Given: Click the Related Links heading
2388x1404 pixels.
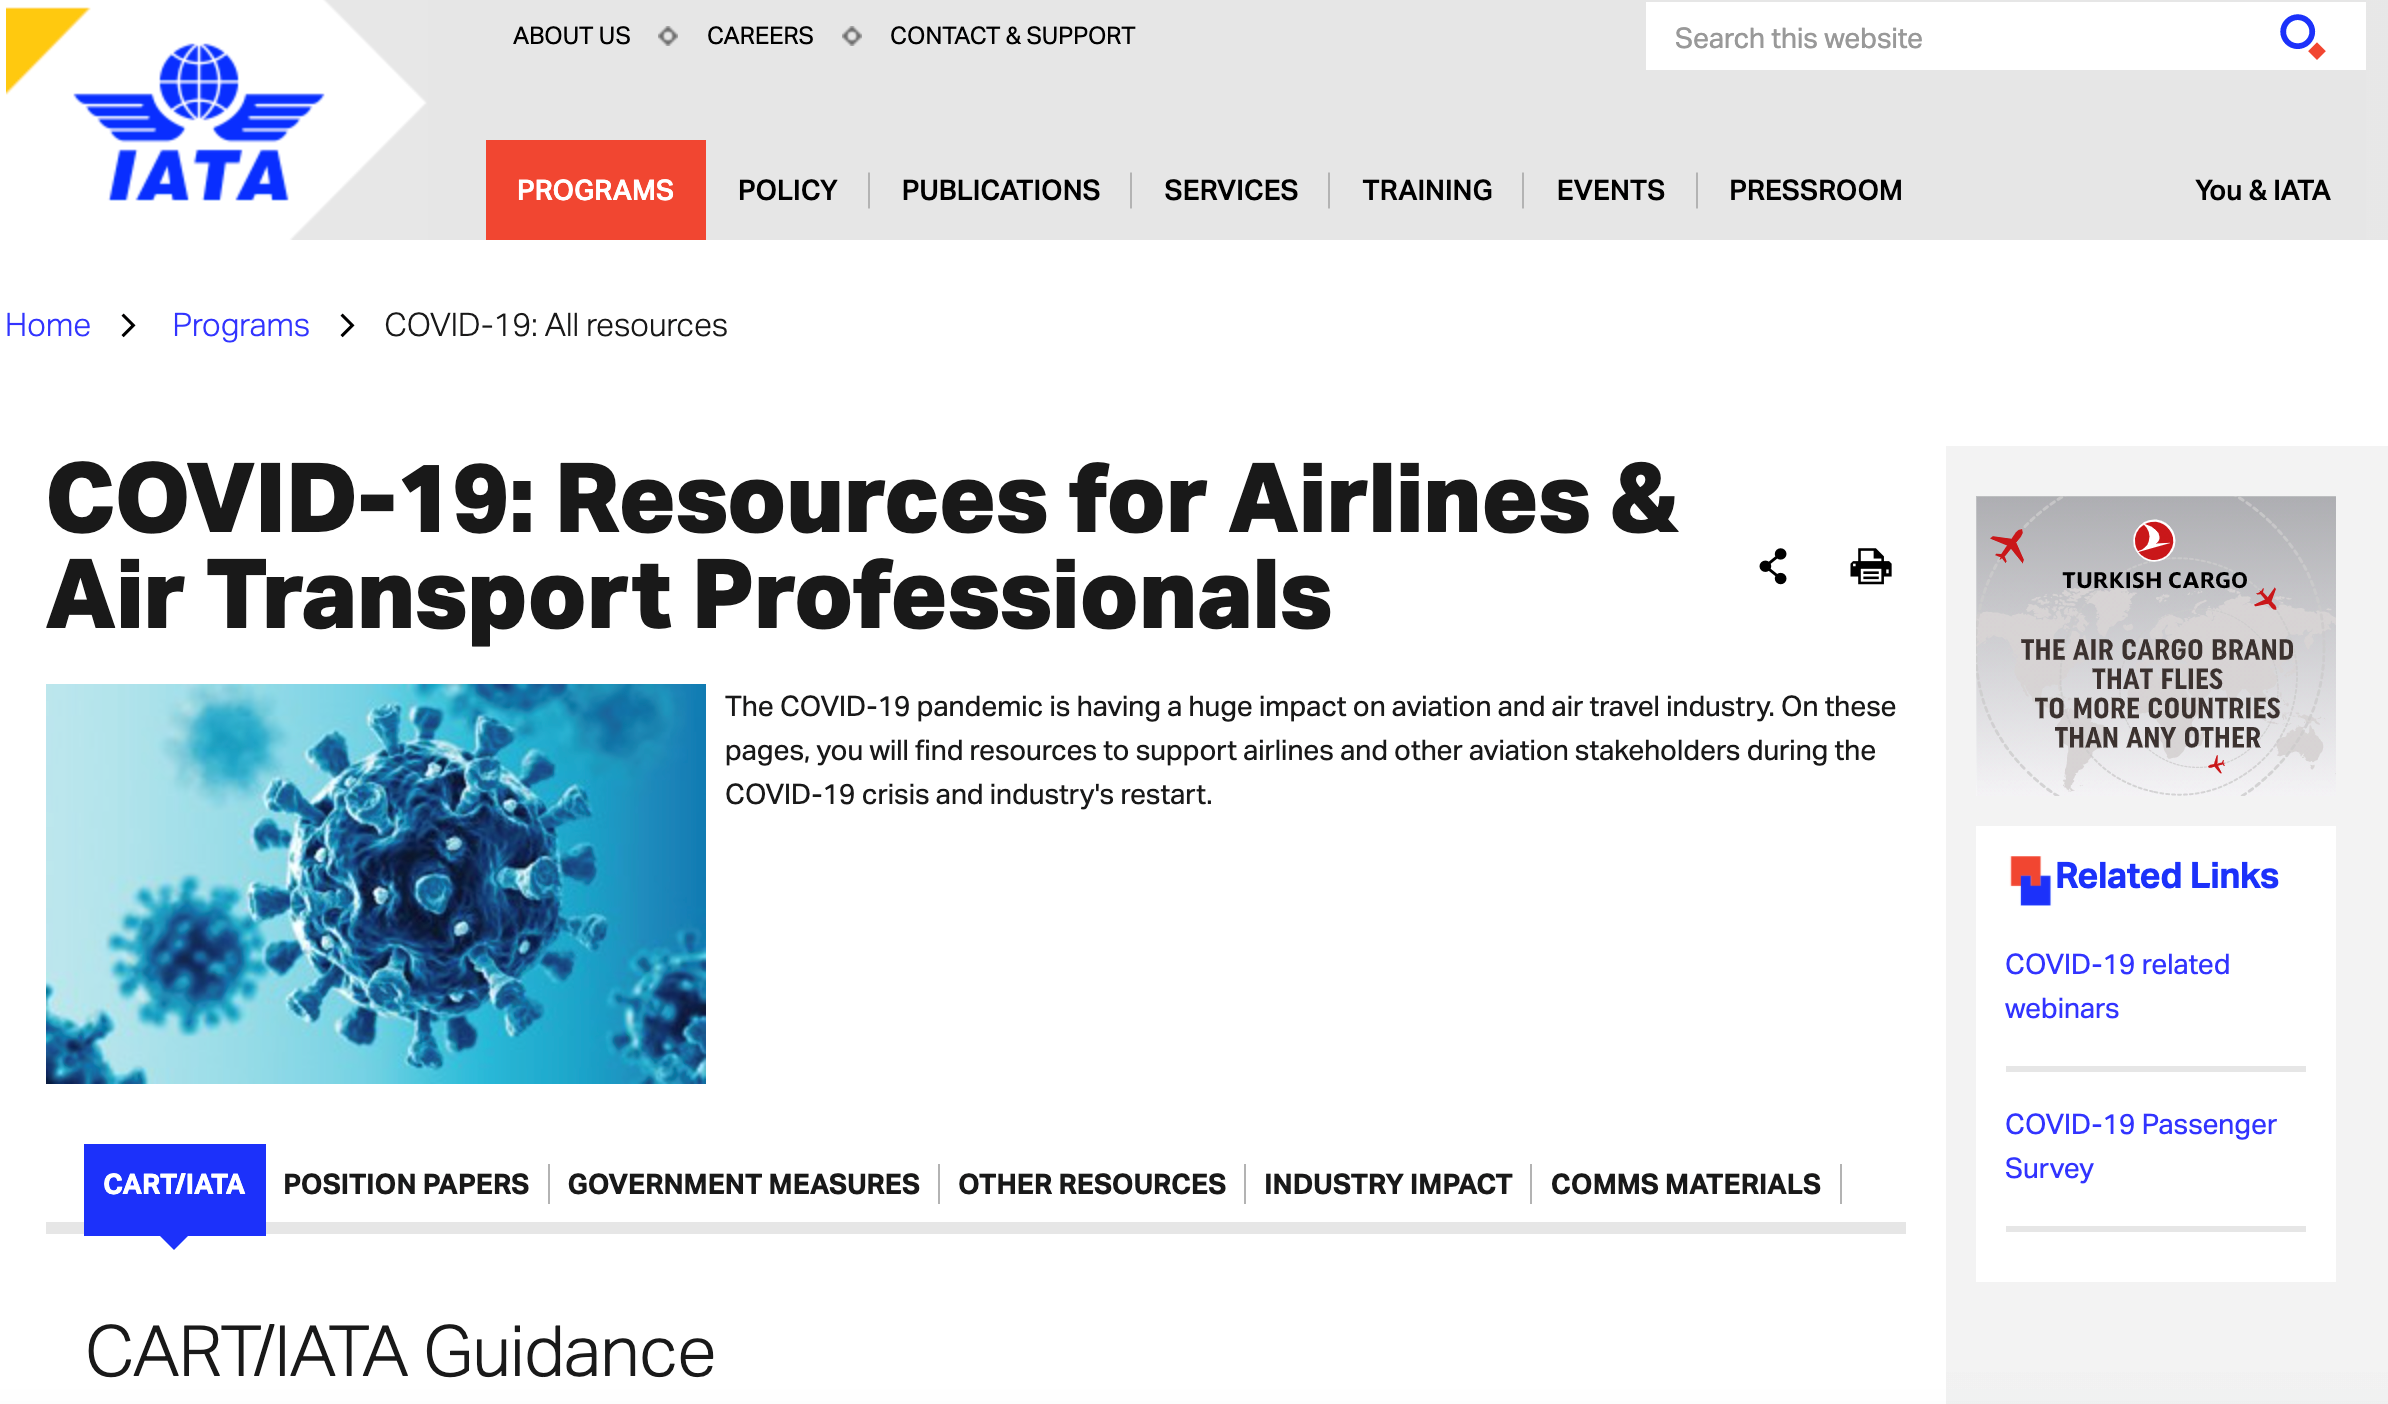Looking at the screenshot, I should [x=2166, y=876].
